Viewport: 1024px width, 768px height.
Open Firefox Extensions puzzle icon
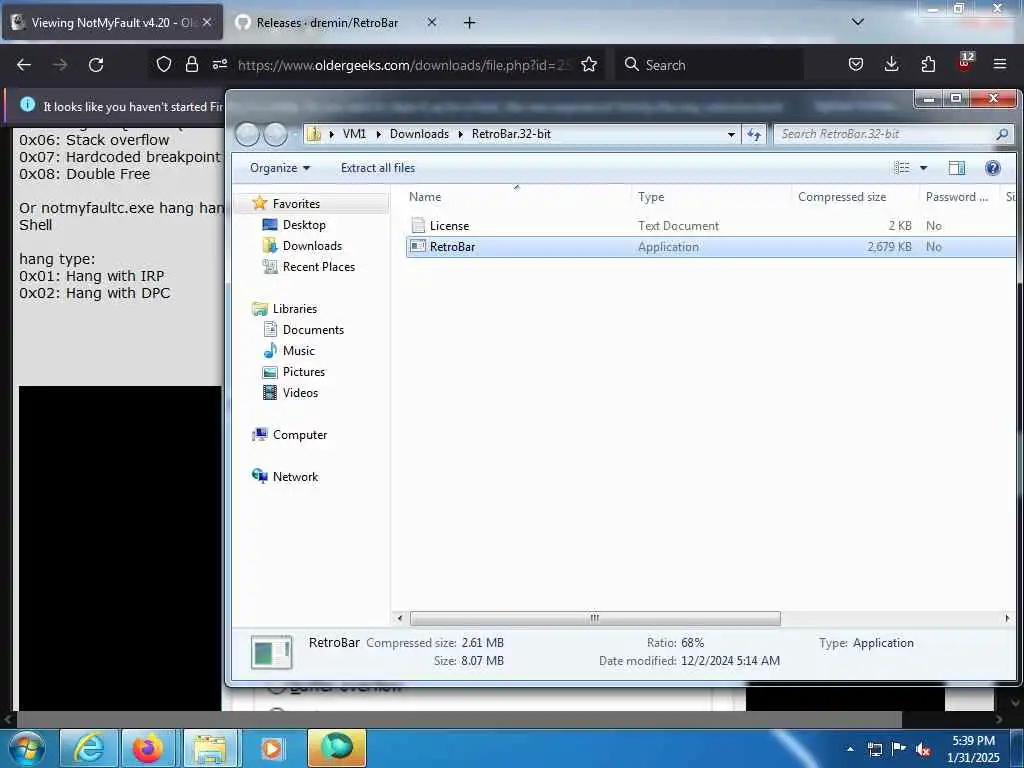coord(928,64)
